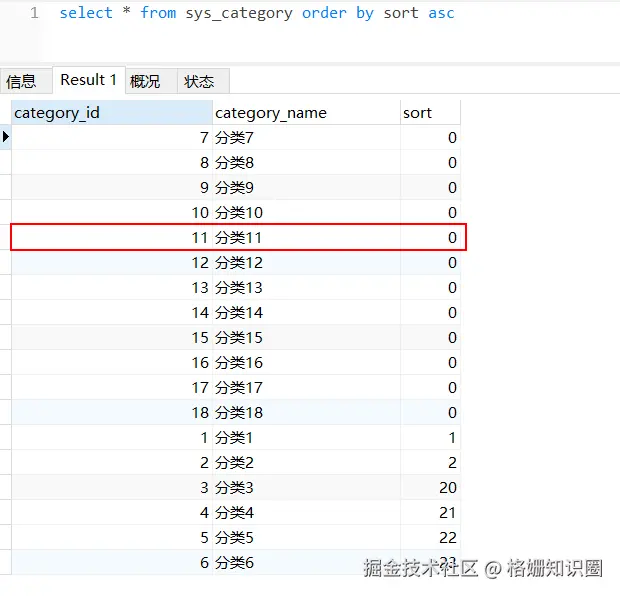Click the SQL query editor line

pyautogui.click(x=257, y=13)
